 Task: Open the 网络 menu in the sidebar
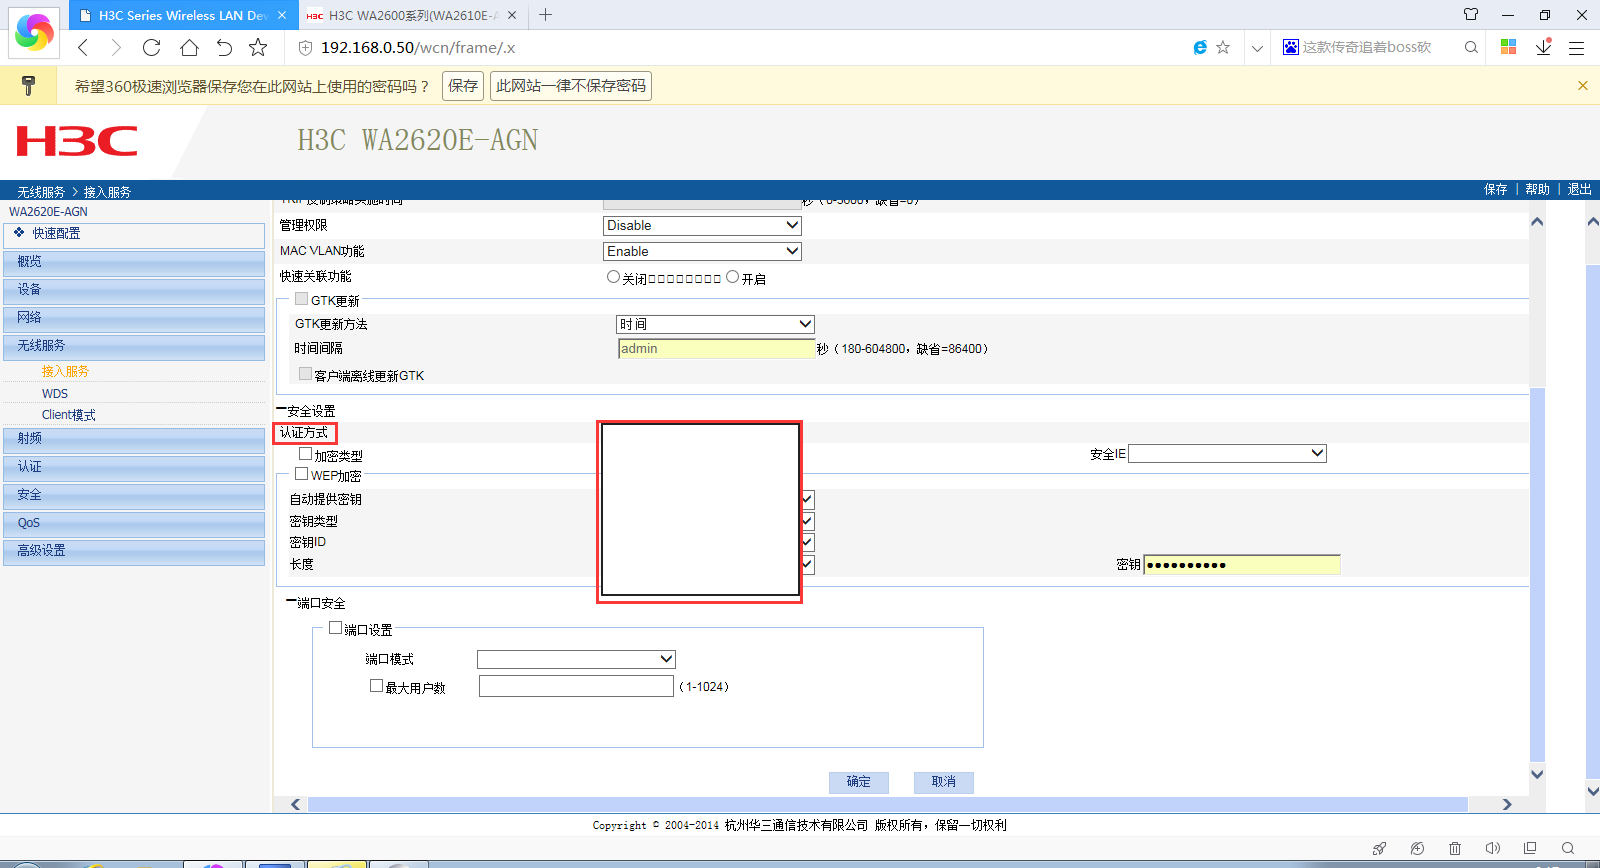[134, 318]
